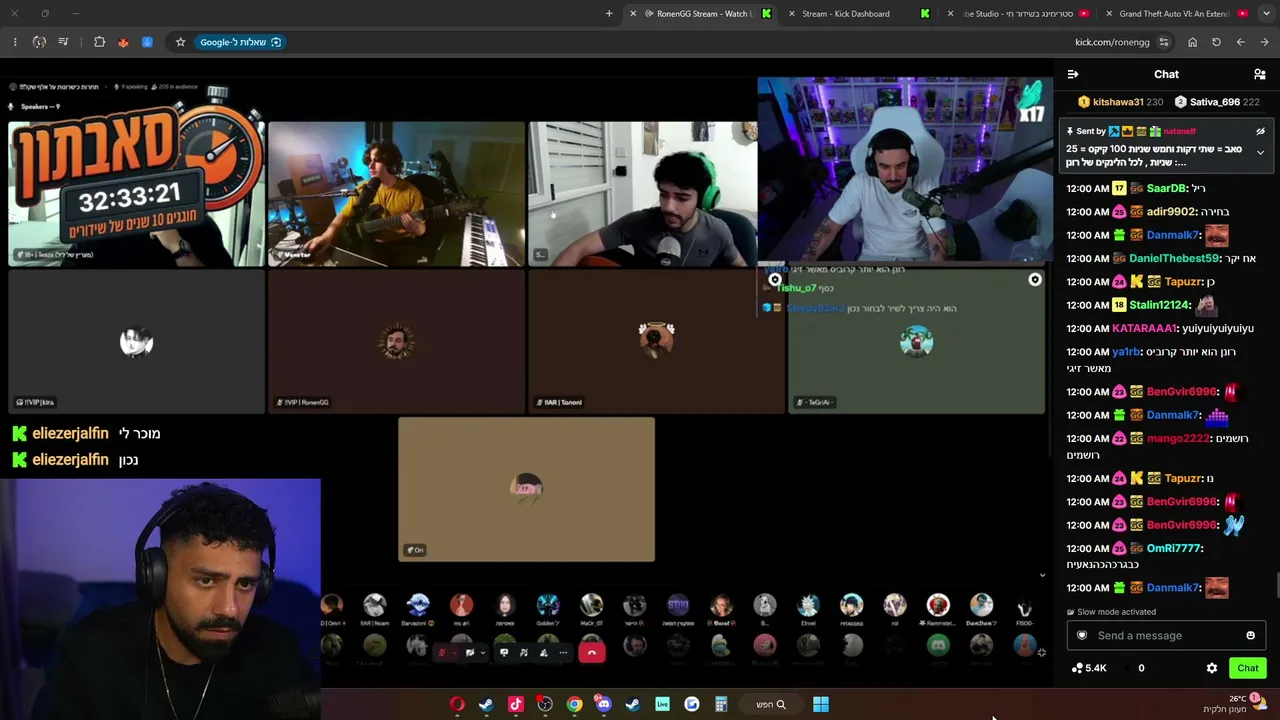Screen dimensions: 1280x720
Task: Open Discord from taskbar
Action: tap(603, 704)
